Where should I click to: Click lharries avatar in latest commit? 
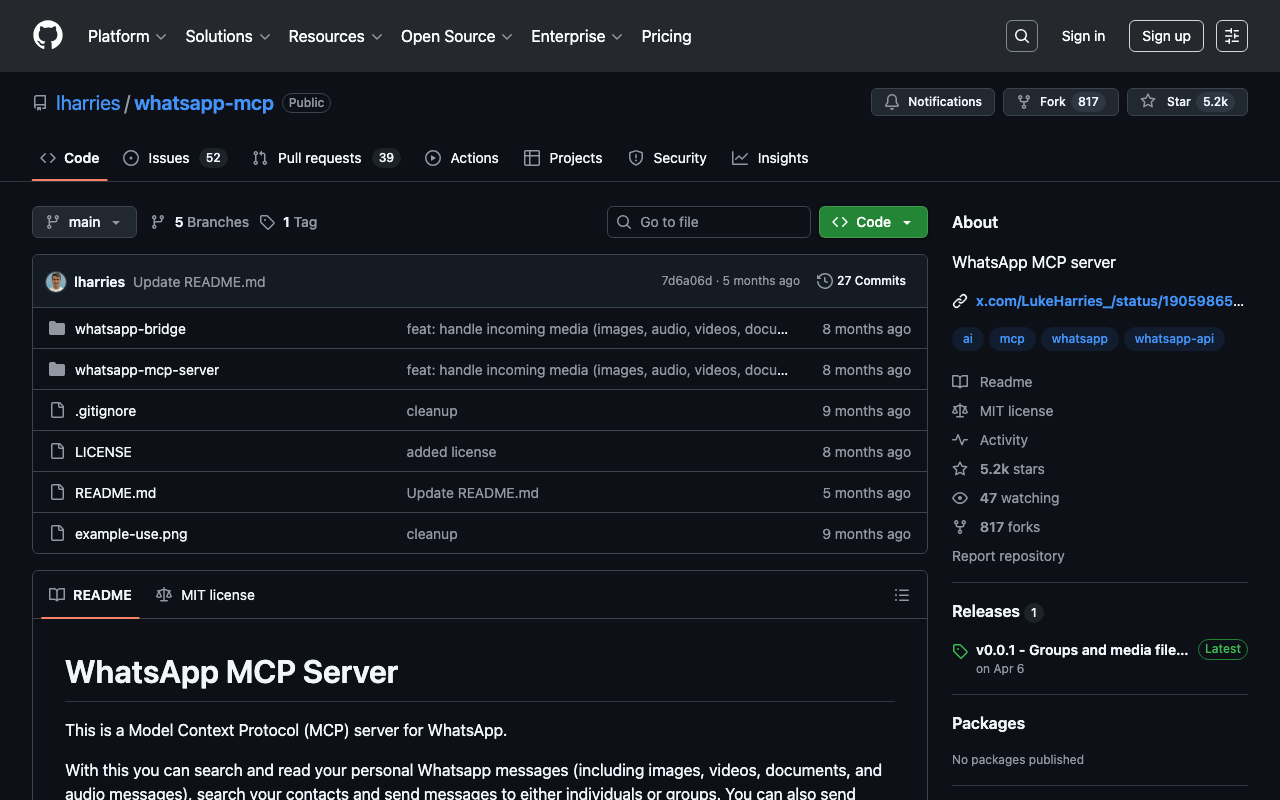coord(56,282)
